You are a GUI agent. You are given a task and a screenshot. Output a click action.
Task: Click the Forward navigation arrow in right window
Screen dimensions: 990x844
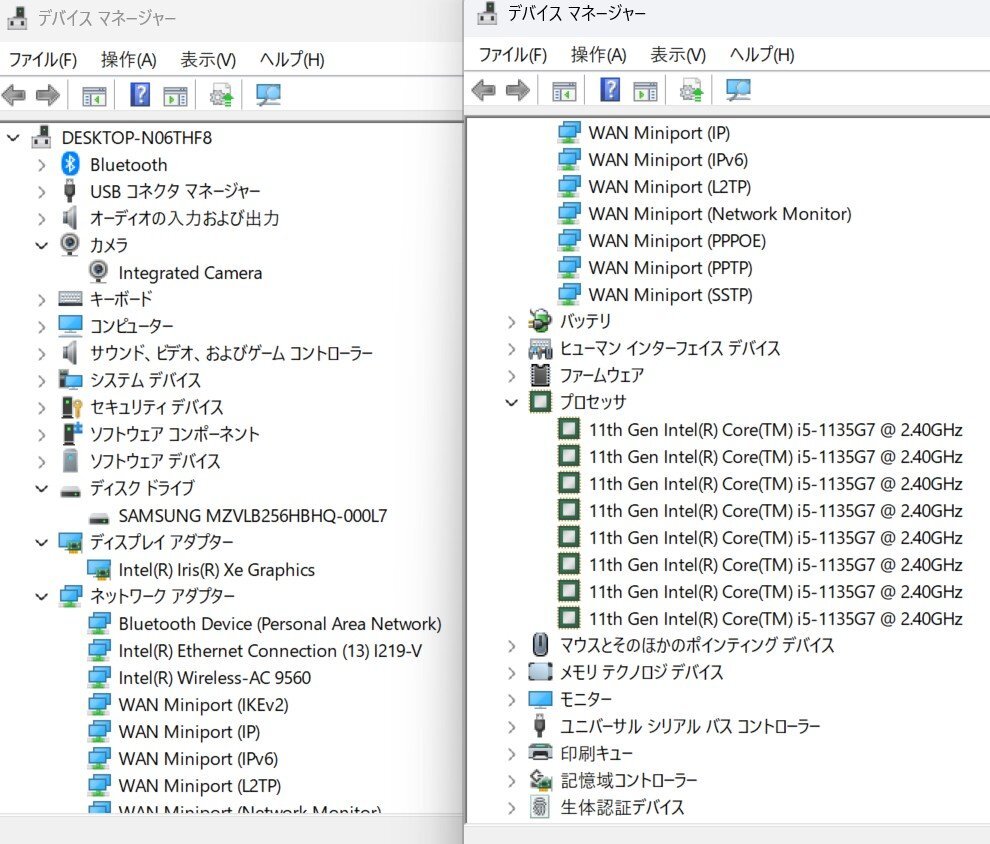517,90
